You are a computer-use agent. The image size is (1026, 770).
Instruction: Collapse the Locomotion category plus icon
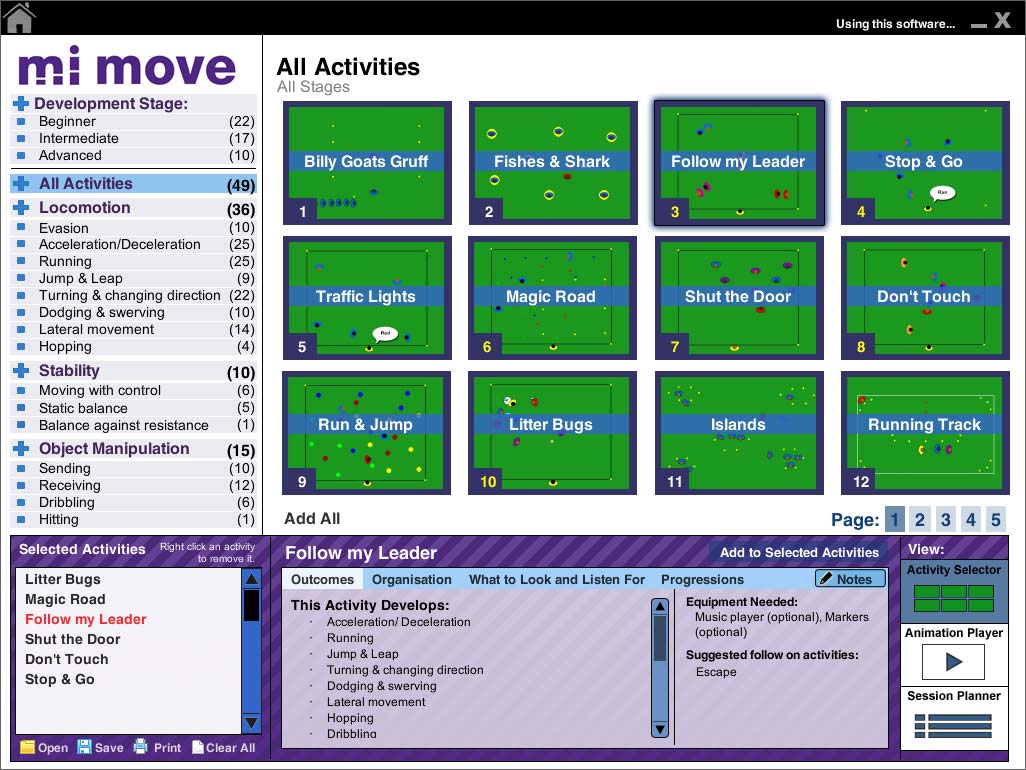coord(21,208)
